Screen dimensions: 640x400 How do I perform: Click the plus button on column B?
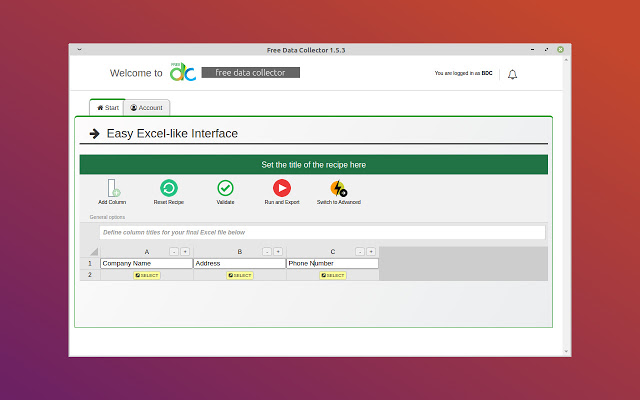[x=278, y=252]
